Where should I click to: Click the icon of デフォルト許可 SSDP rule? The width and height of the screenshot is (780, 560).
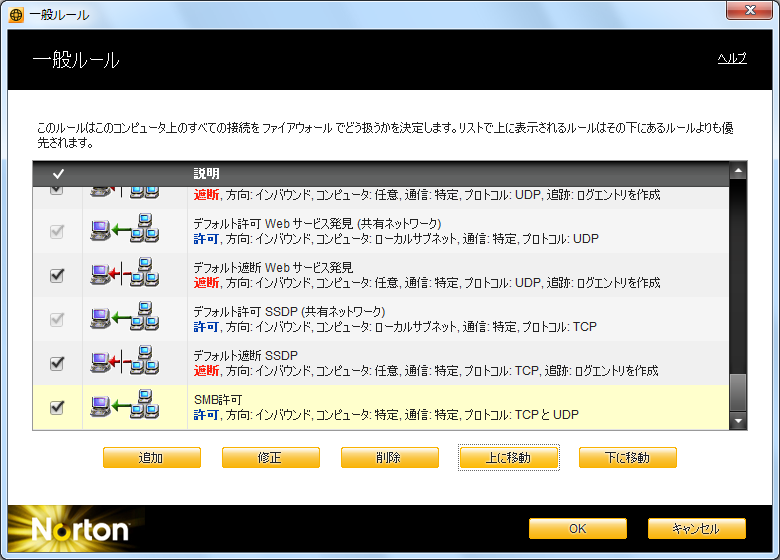(x=125, y=319)
